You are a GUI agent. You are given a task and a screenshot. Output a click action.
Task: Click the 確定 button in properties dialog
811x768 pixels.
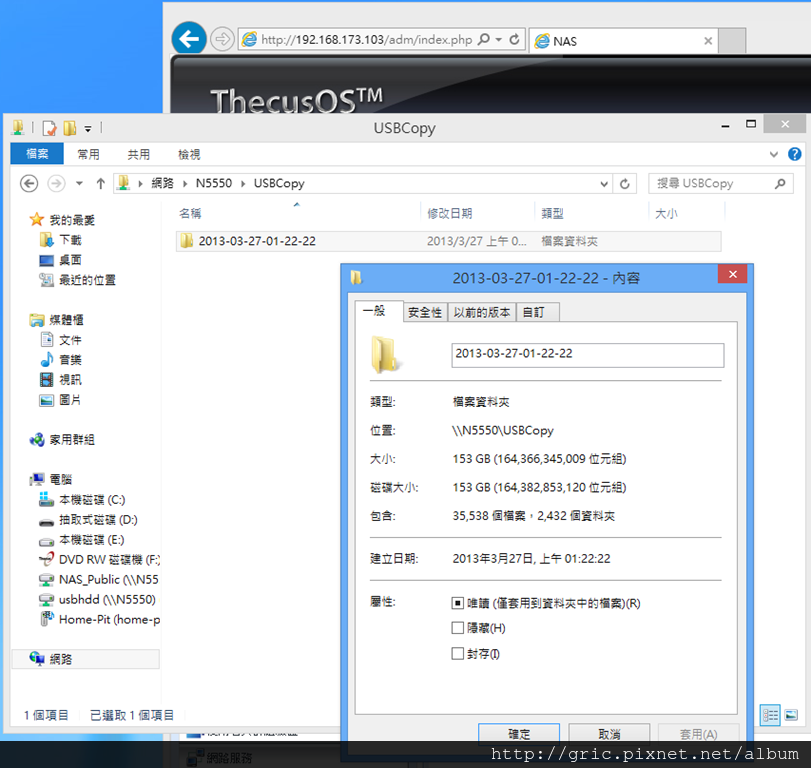[x=519, y=733]
